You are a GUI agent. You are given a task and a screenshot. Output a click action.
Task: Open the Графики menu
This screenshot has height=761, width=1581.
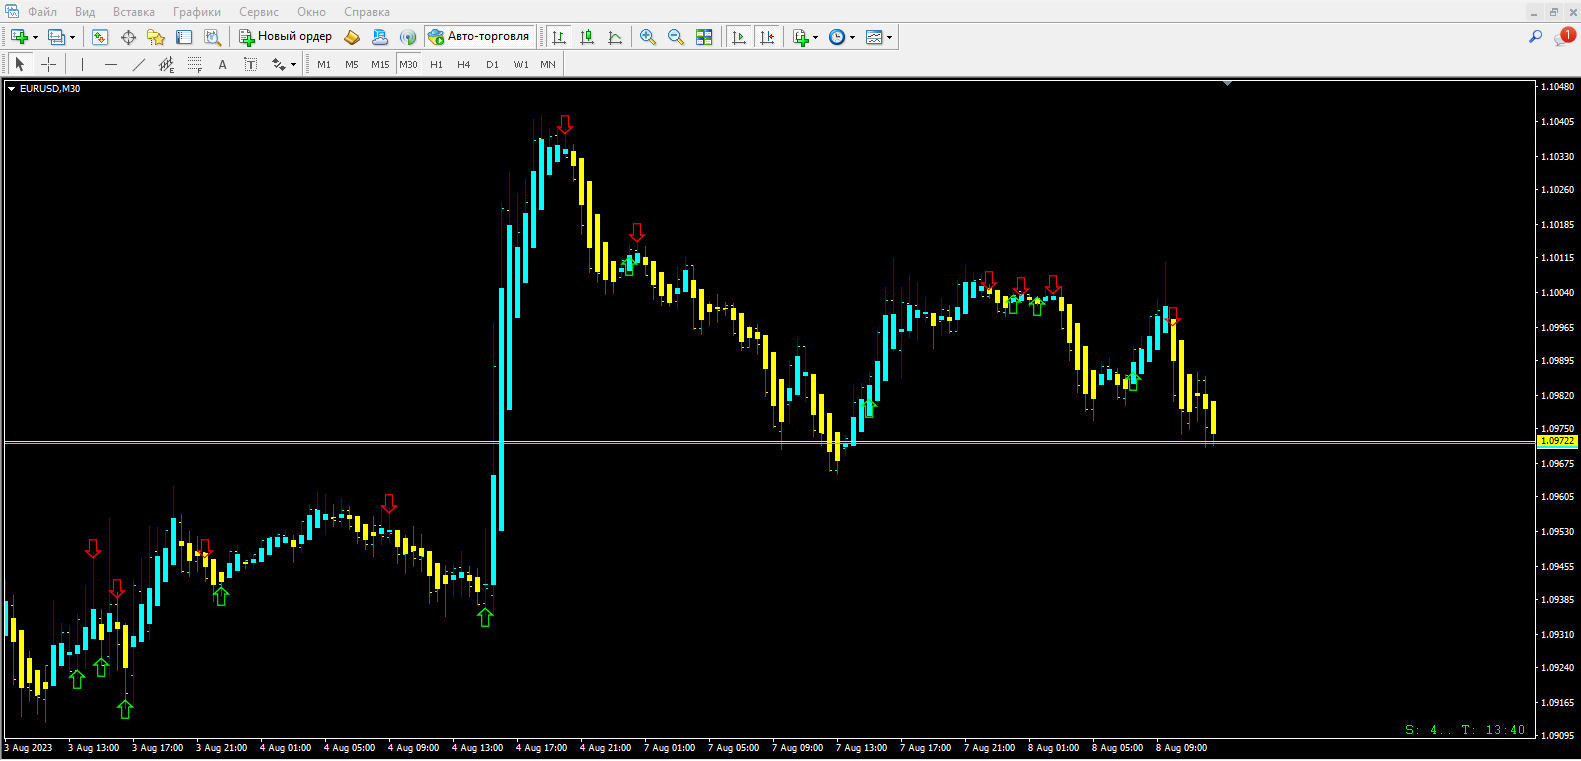196,12
